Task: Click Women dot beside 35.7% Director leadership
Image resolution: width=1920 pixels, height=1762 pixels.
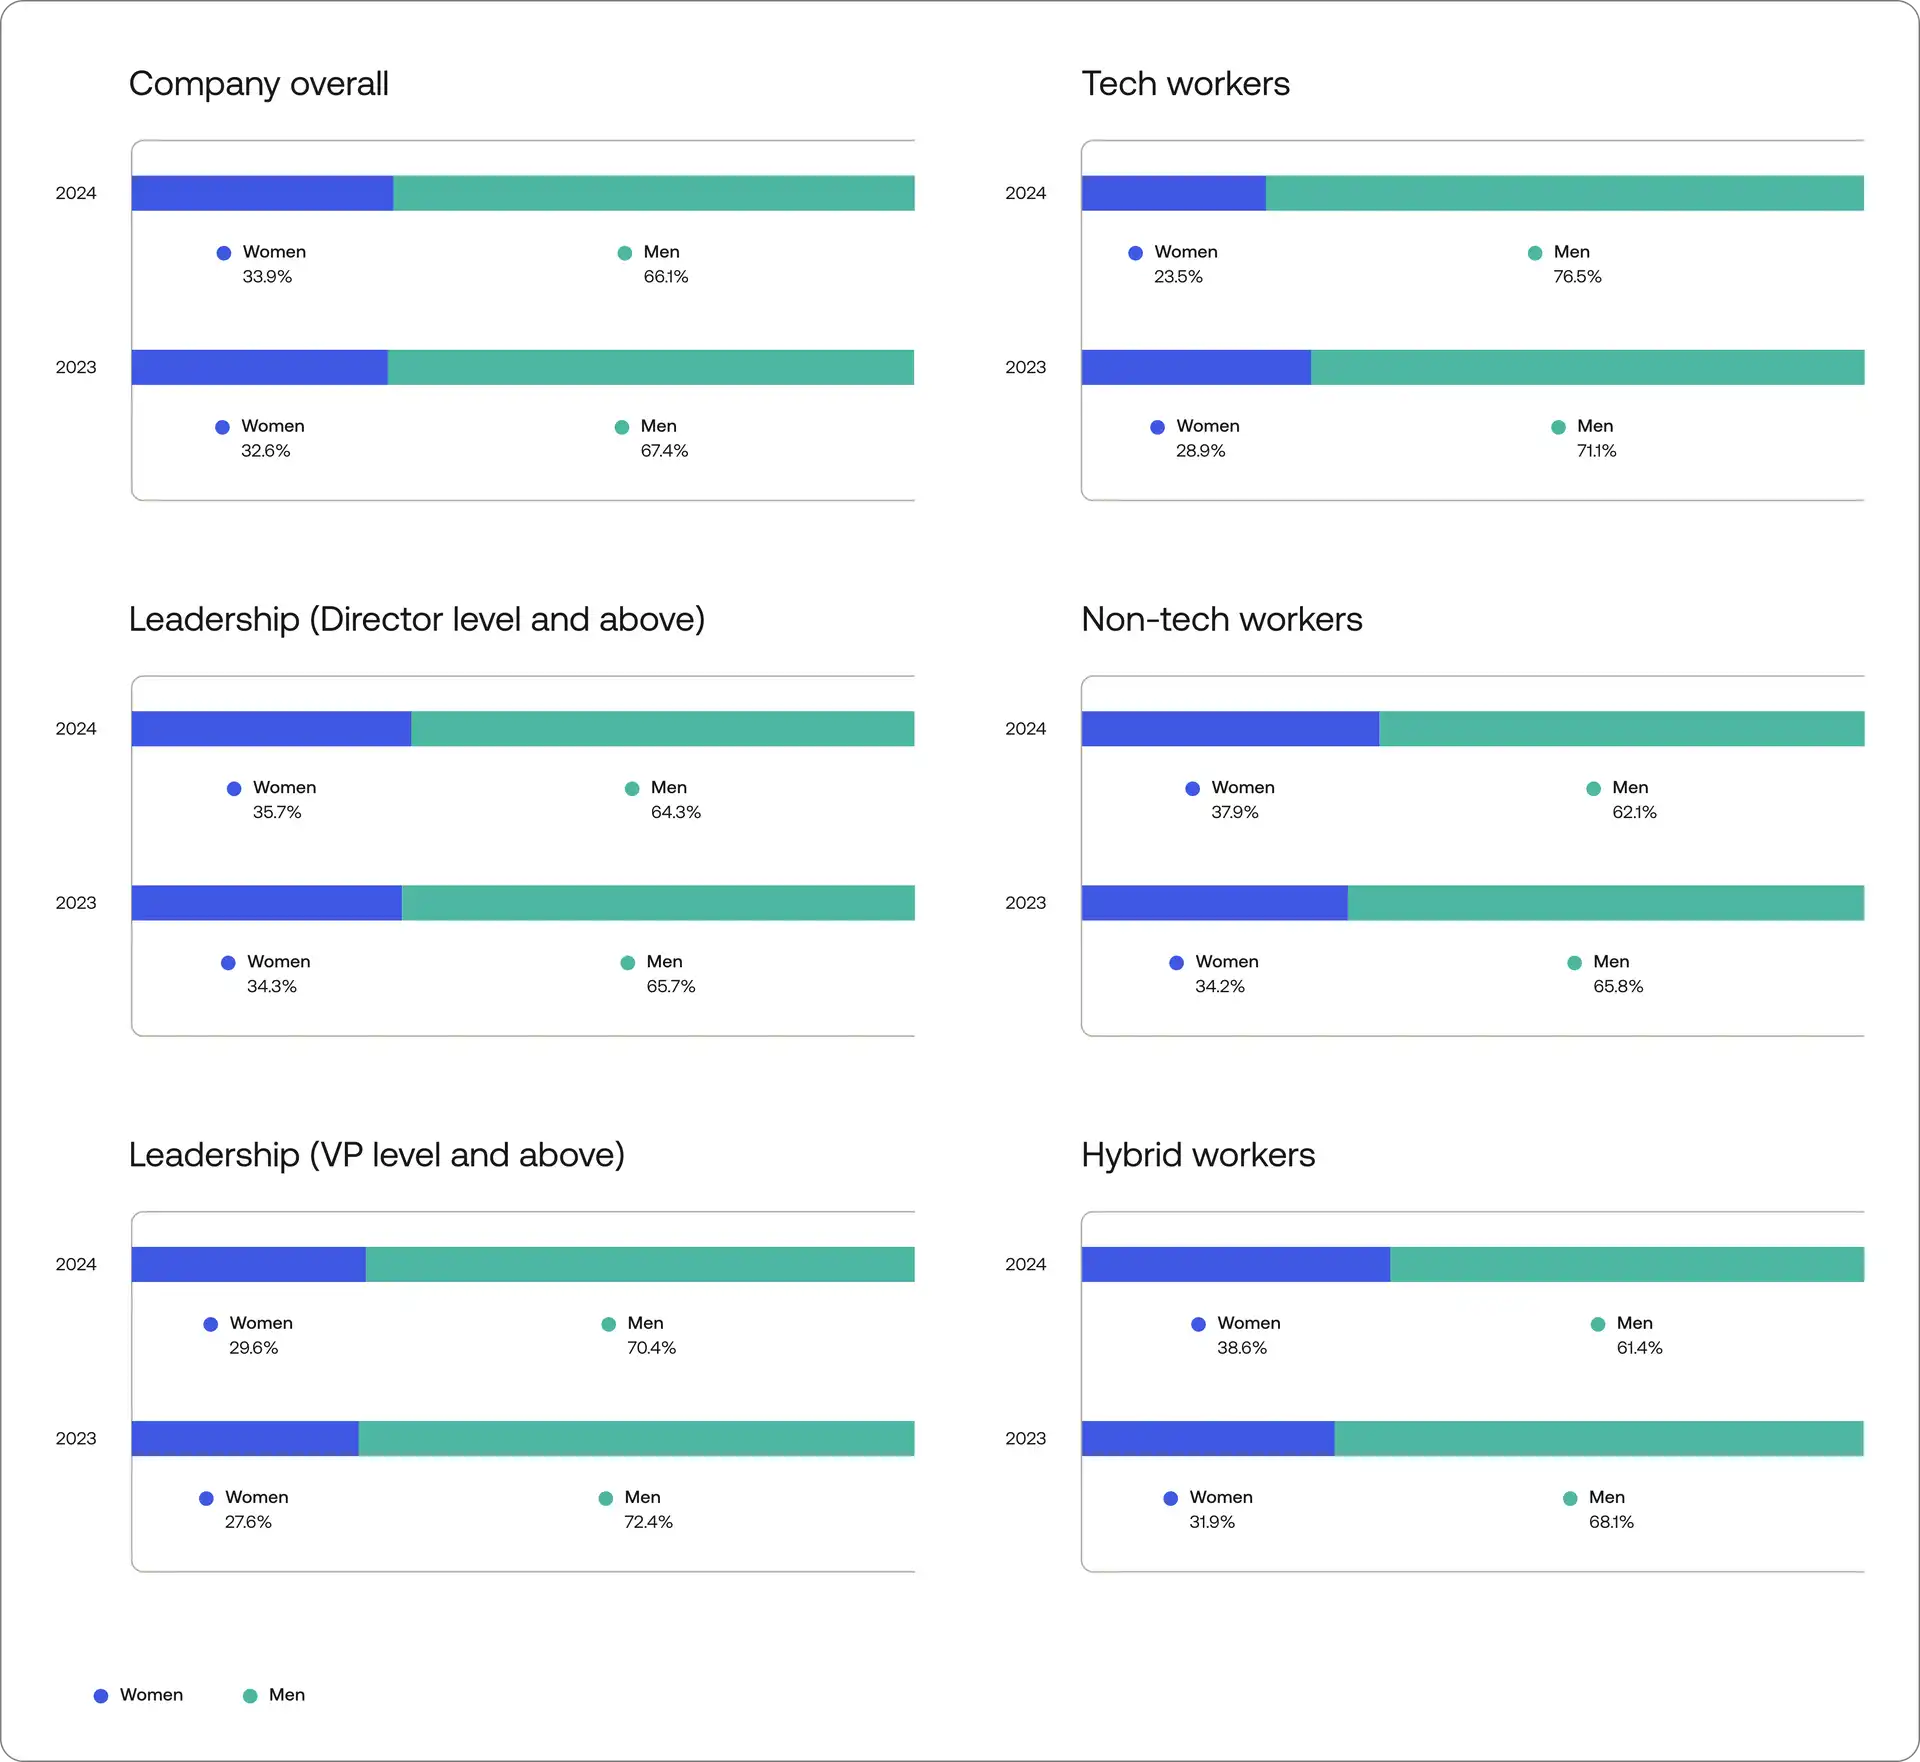Action: 234,789
